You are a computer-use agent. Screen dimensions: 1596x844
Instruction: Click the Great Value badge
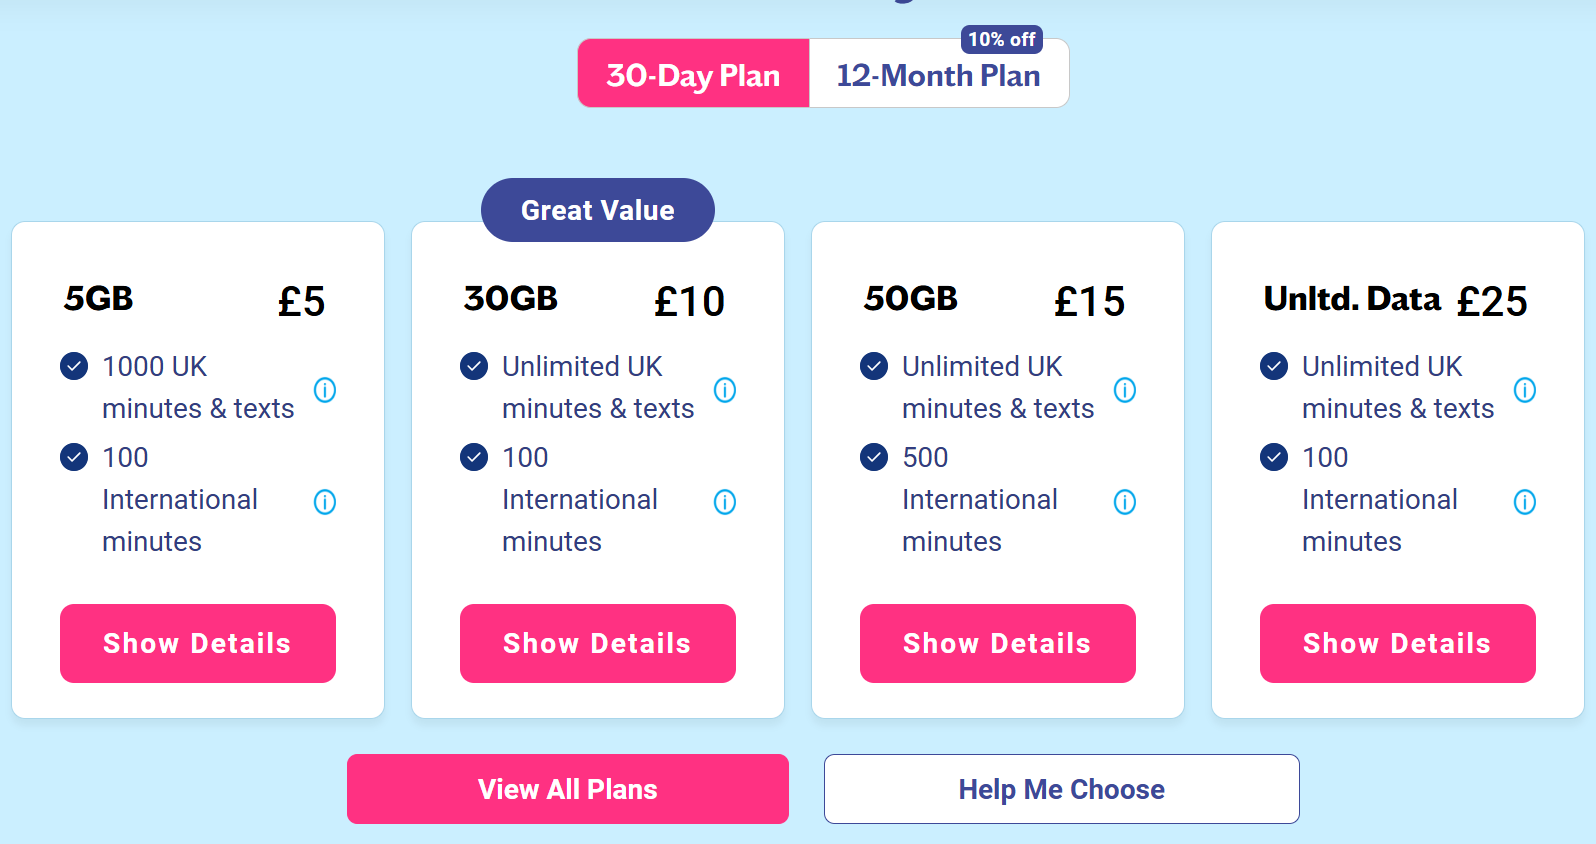tap(598, 210)
